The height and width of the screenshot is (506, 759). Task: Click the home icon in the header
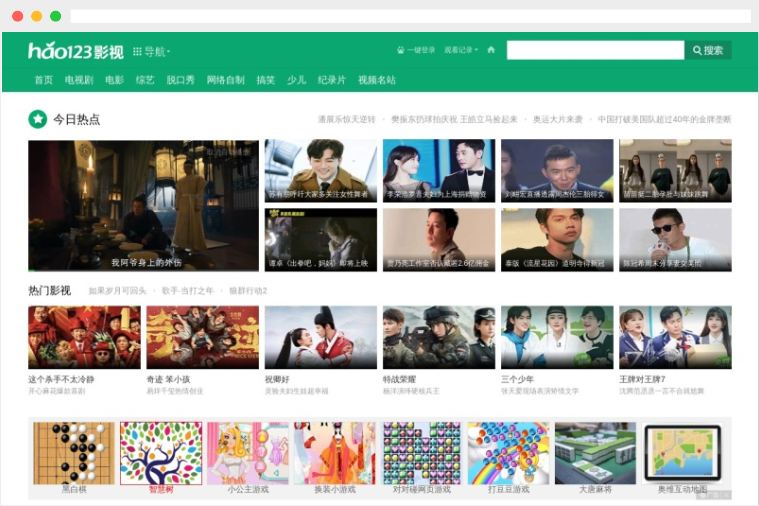[x=491, y=50]
